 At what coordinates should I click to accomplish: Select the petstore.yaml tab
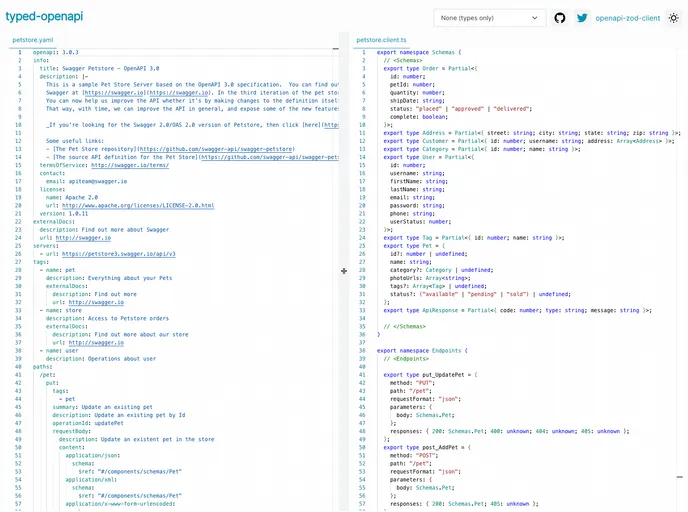tap(33, 40)
